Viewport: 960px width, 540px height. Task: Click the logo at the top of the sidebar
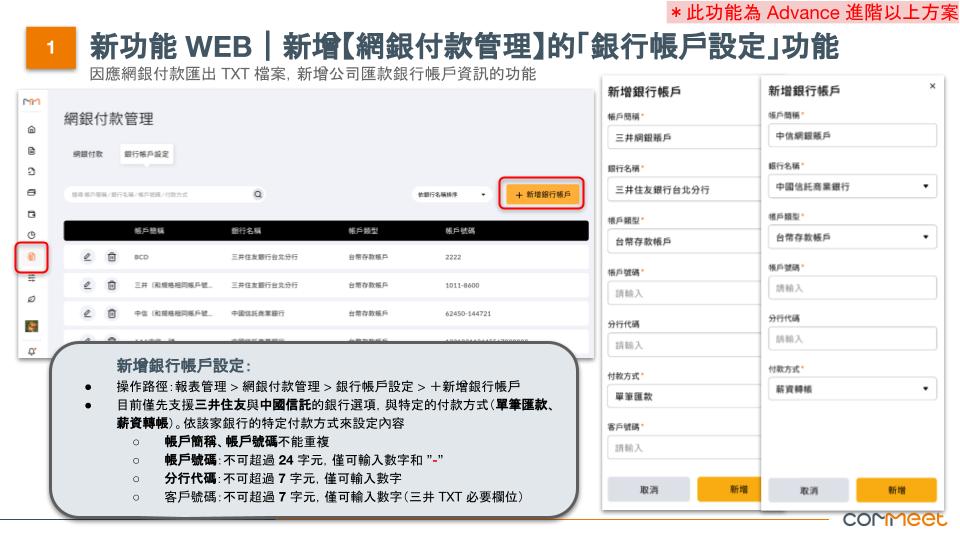(31, 102)
